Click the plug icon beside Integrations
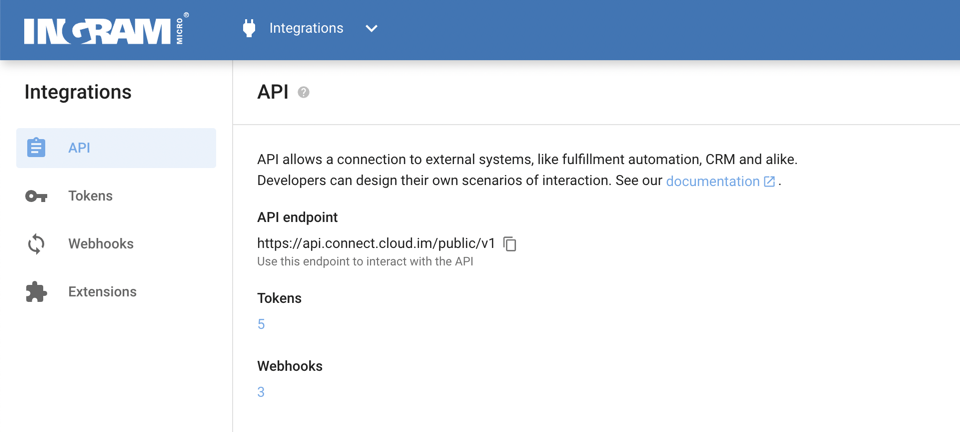Viewport: 960px width, 432px height. tap(249, 28)
